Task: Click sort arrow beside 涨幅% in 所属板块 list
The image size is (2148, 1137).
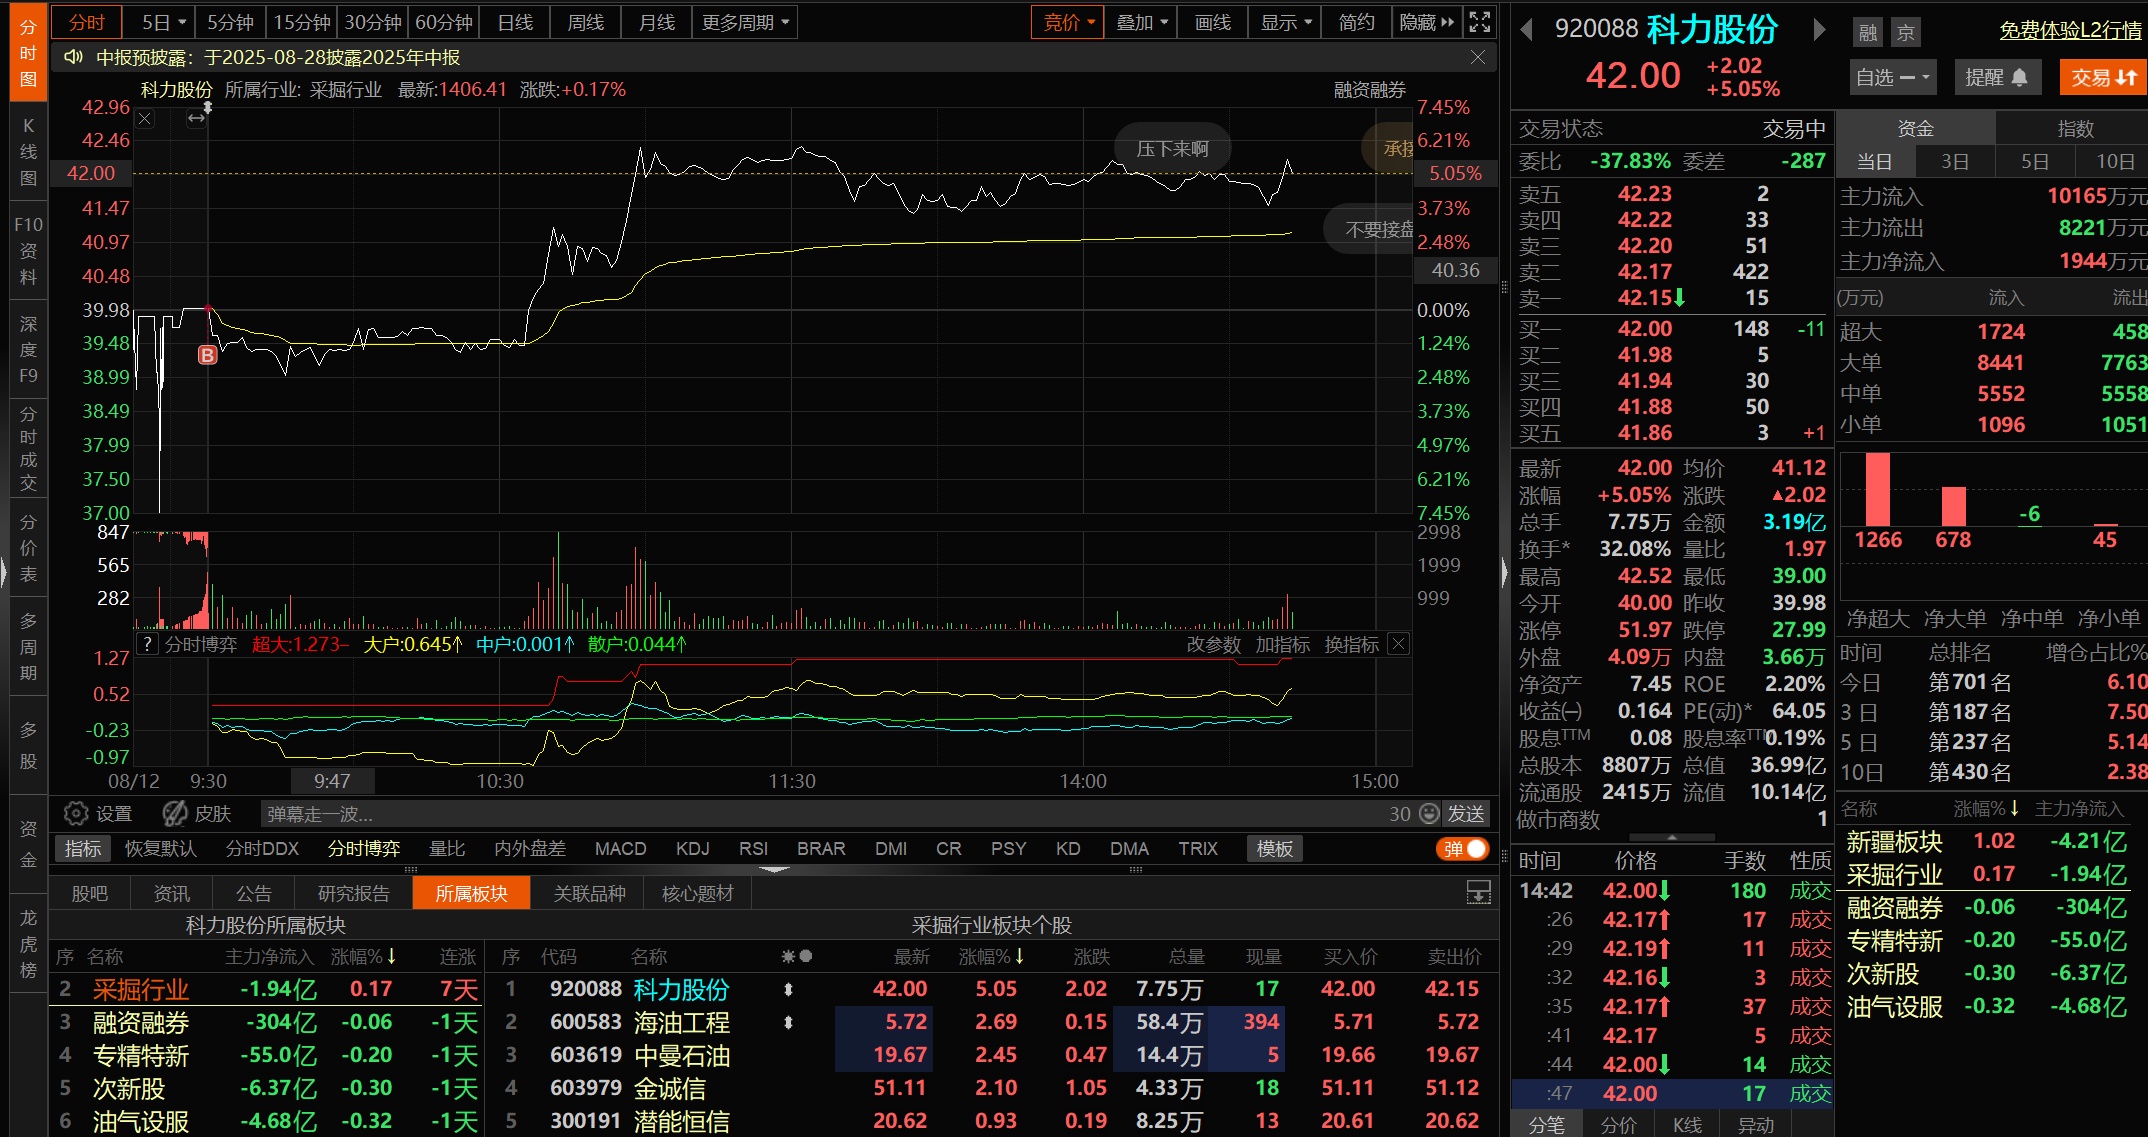Action: pos(391,956)
